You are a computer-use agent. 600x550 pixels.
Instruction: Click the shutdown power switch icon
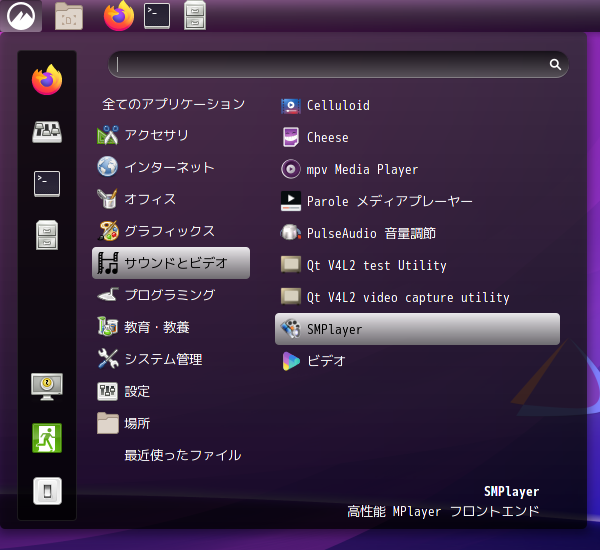tap(47, 491)
